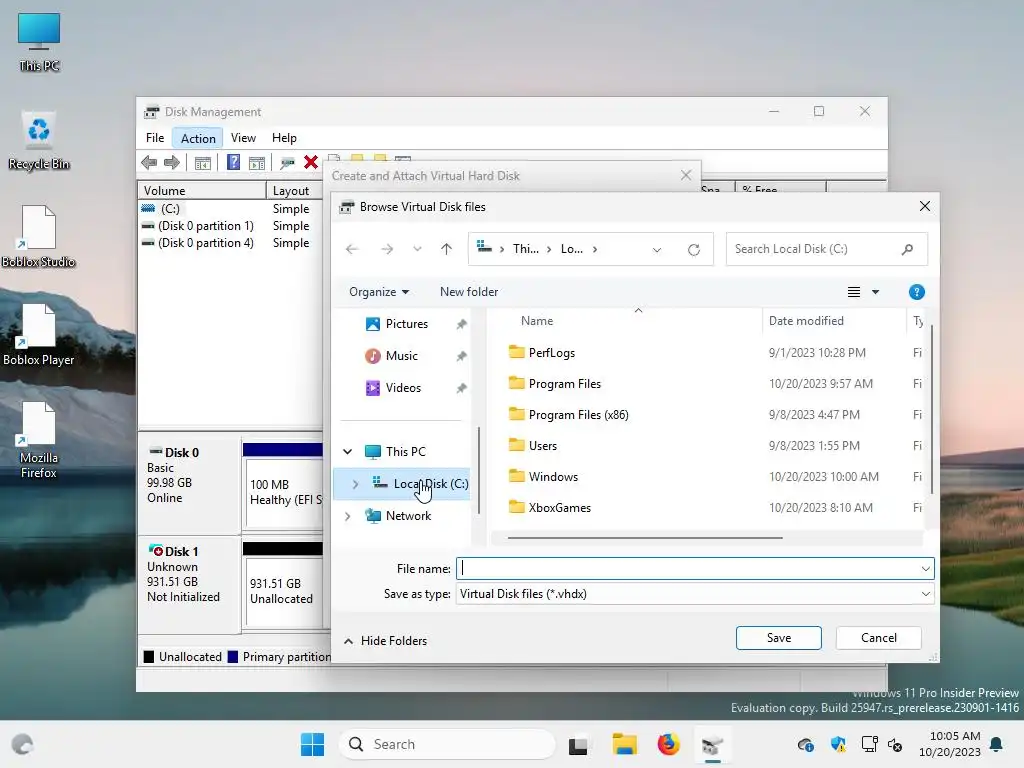Open the File name history dropdown
This screenshot has width=1024, height=768.
(x=925, y=569)
